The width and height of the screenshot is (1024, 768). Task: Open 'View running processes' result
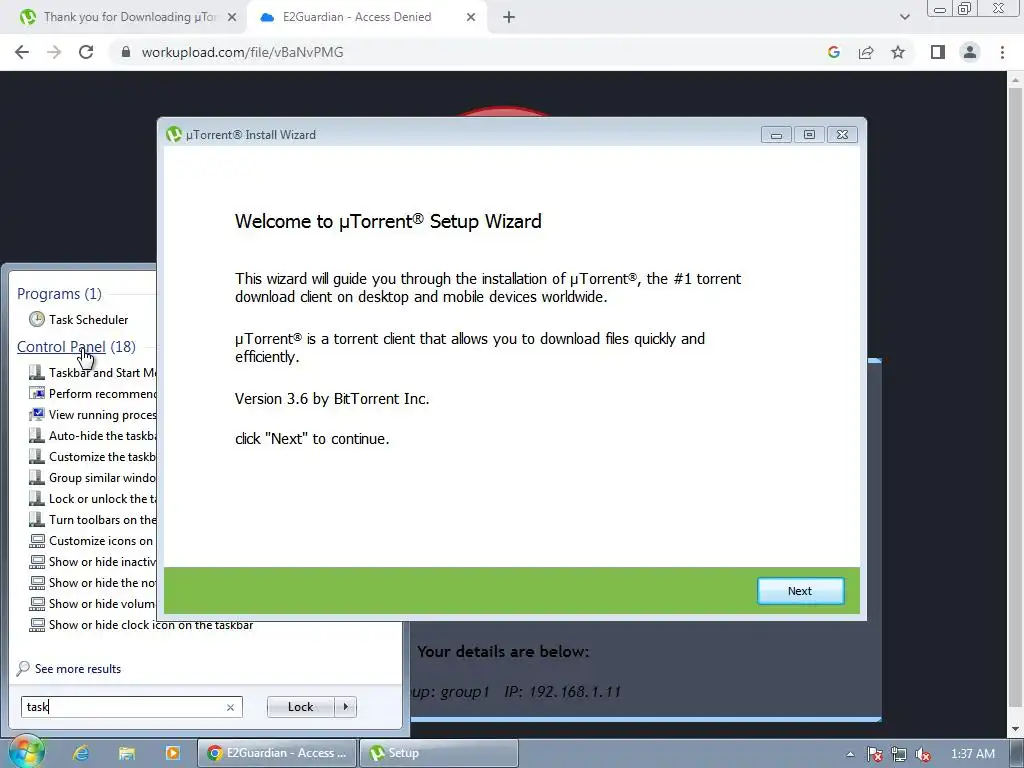(x=92, y=415)
